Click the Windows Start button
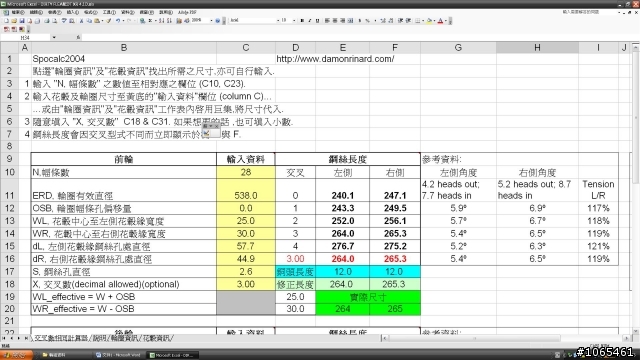 [x=16, y=355]
